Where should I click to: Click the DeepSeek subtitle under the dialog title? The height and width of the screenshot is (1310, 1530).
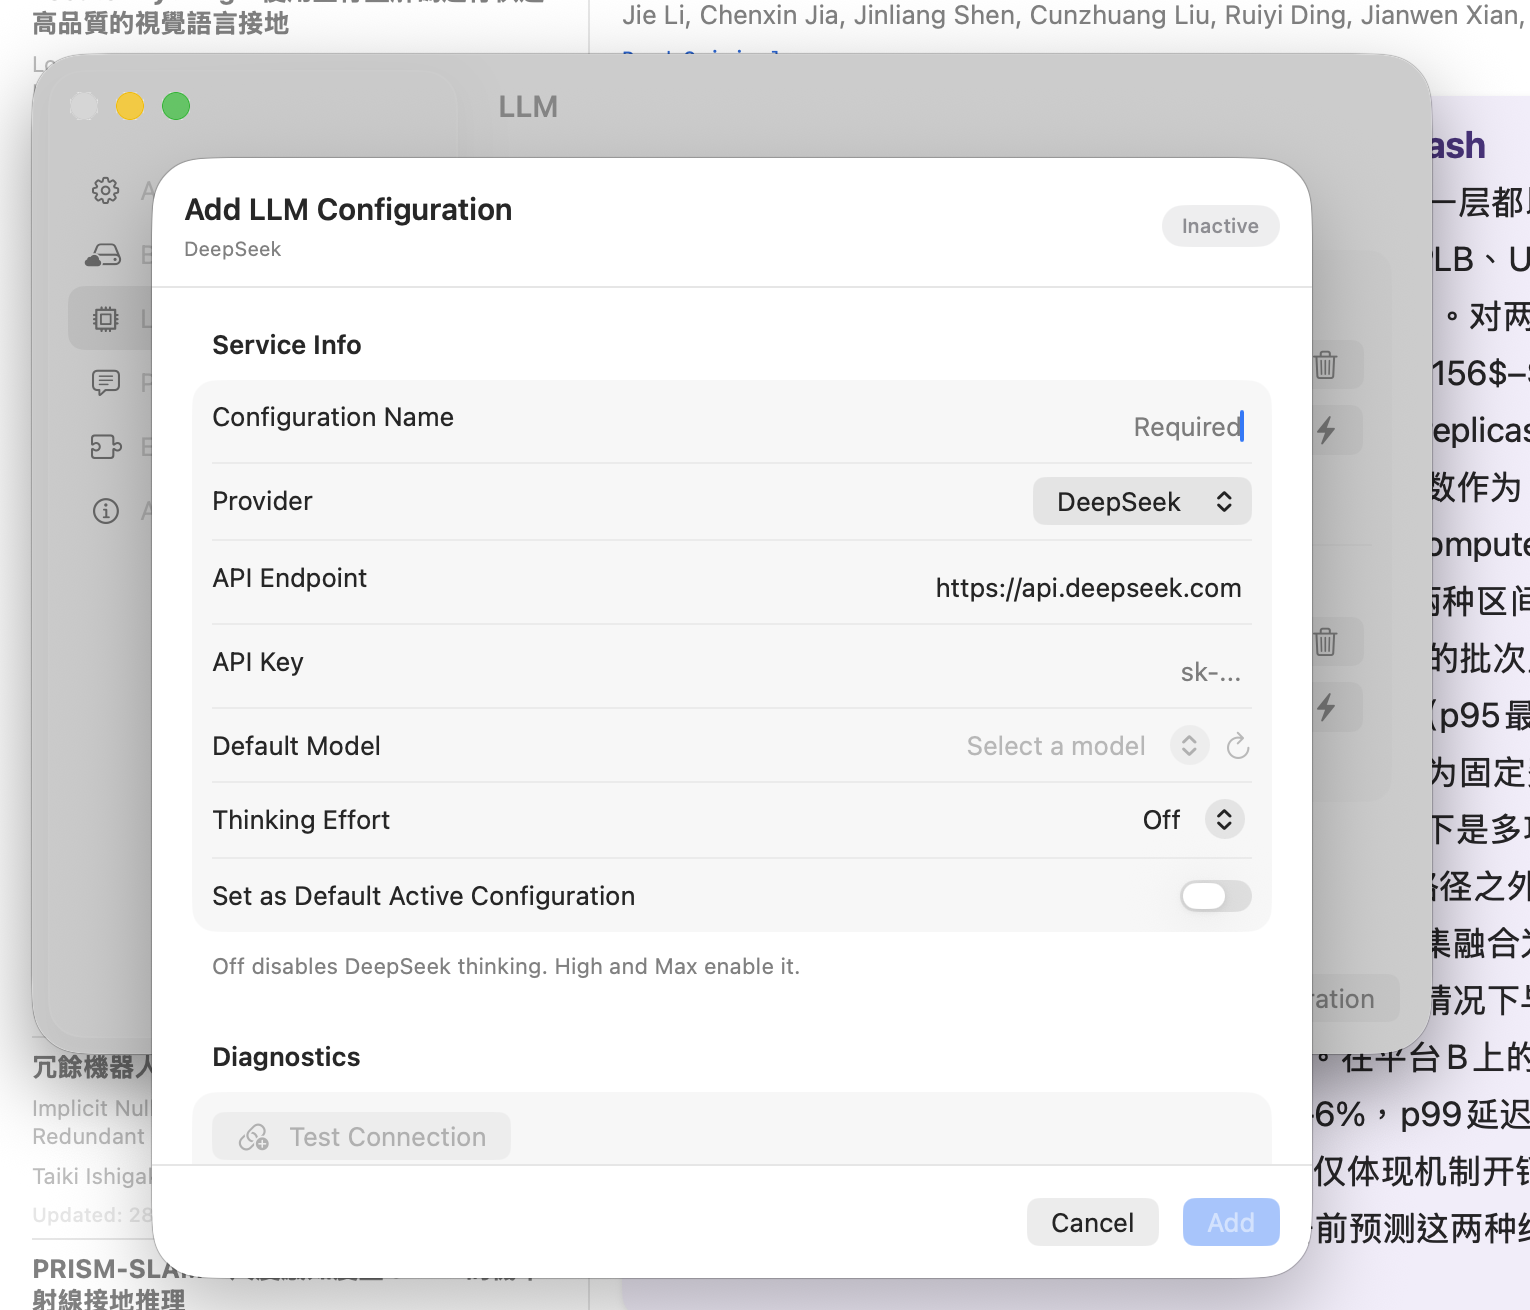pos(233,249)
